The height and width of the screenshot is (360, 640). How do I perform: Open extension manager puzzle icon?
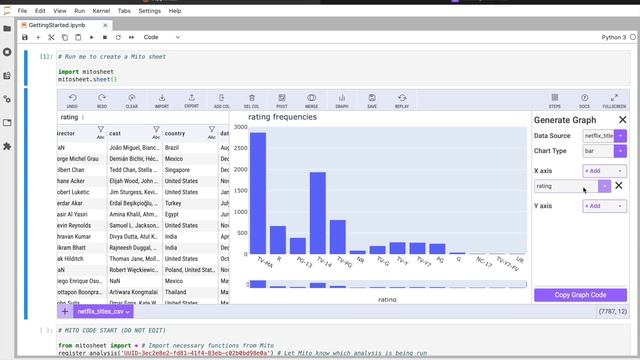[7, 146]
